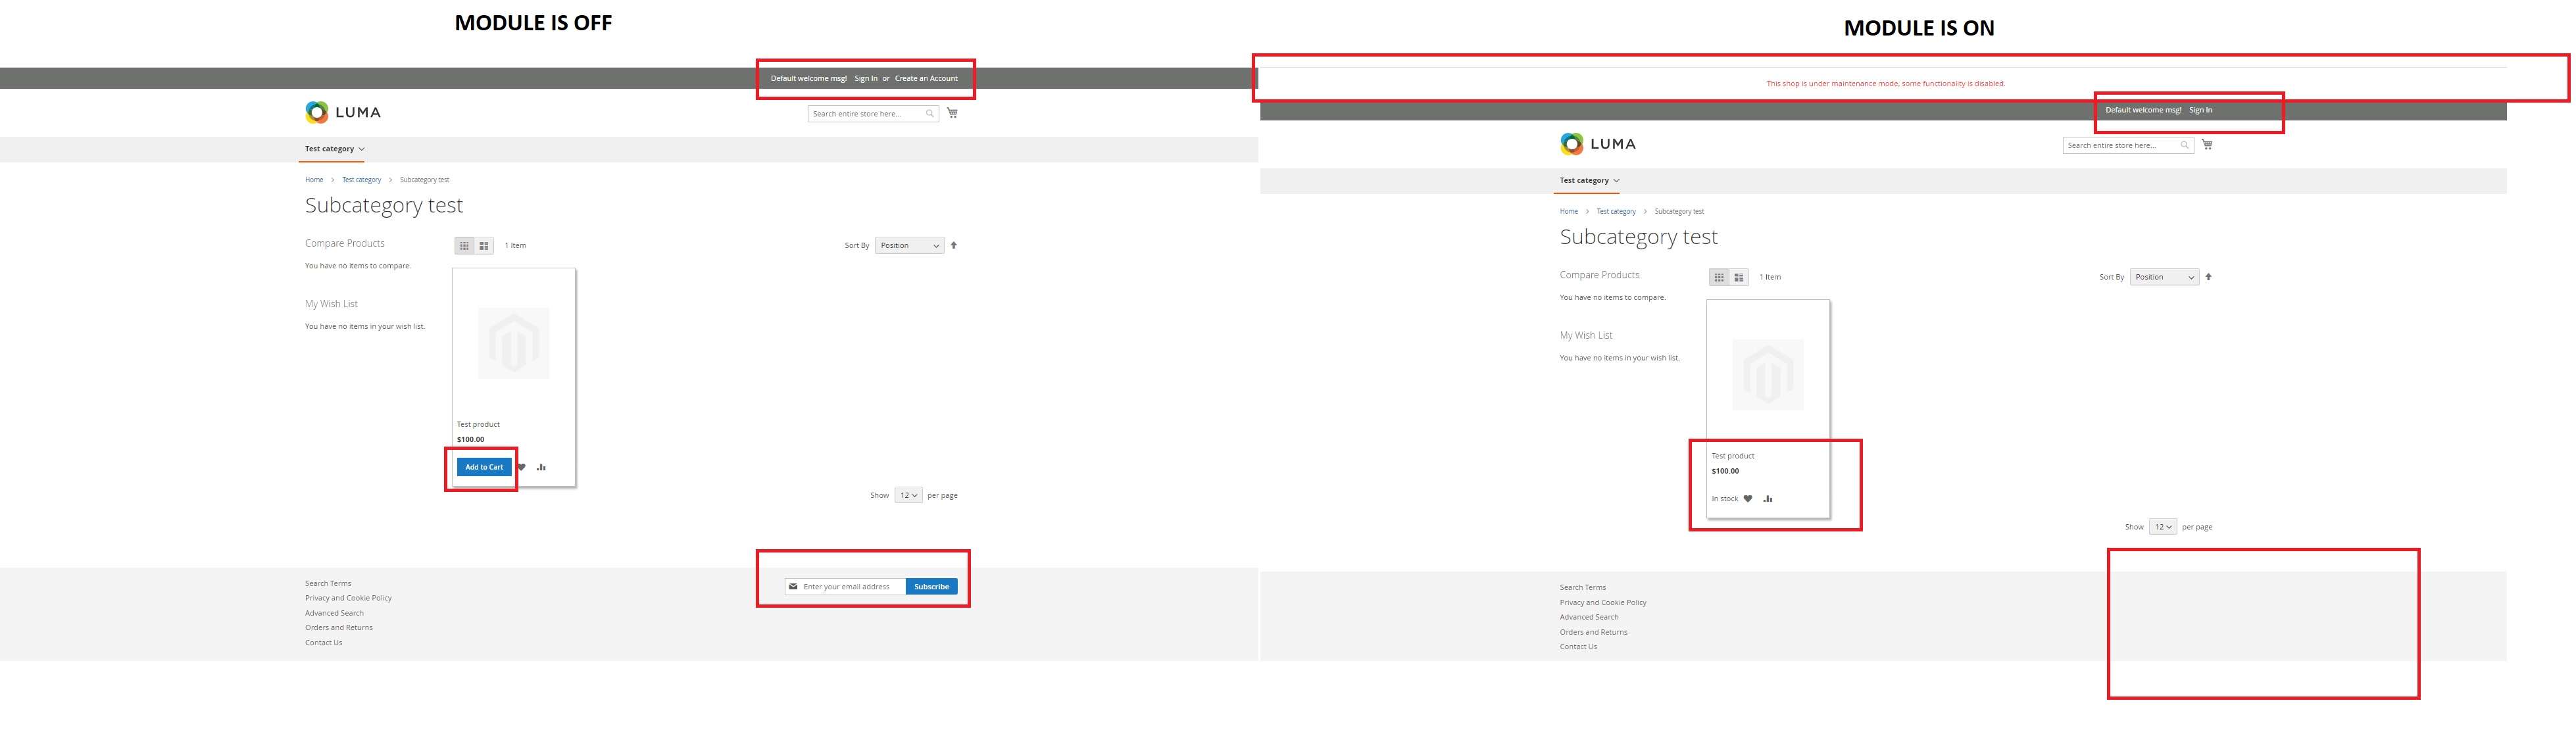Click Sign In link on the MODULE IS ON page
Screen dimensions: 2576x734
tap(2200, 110)
